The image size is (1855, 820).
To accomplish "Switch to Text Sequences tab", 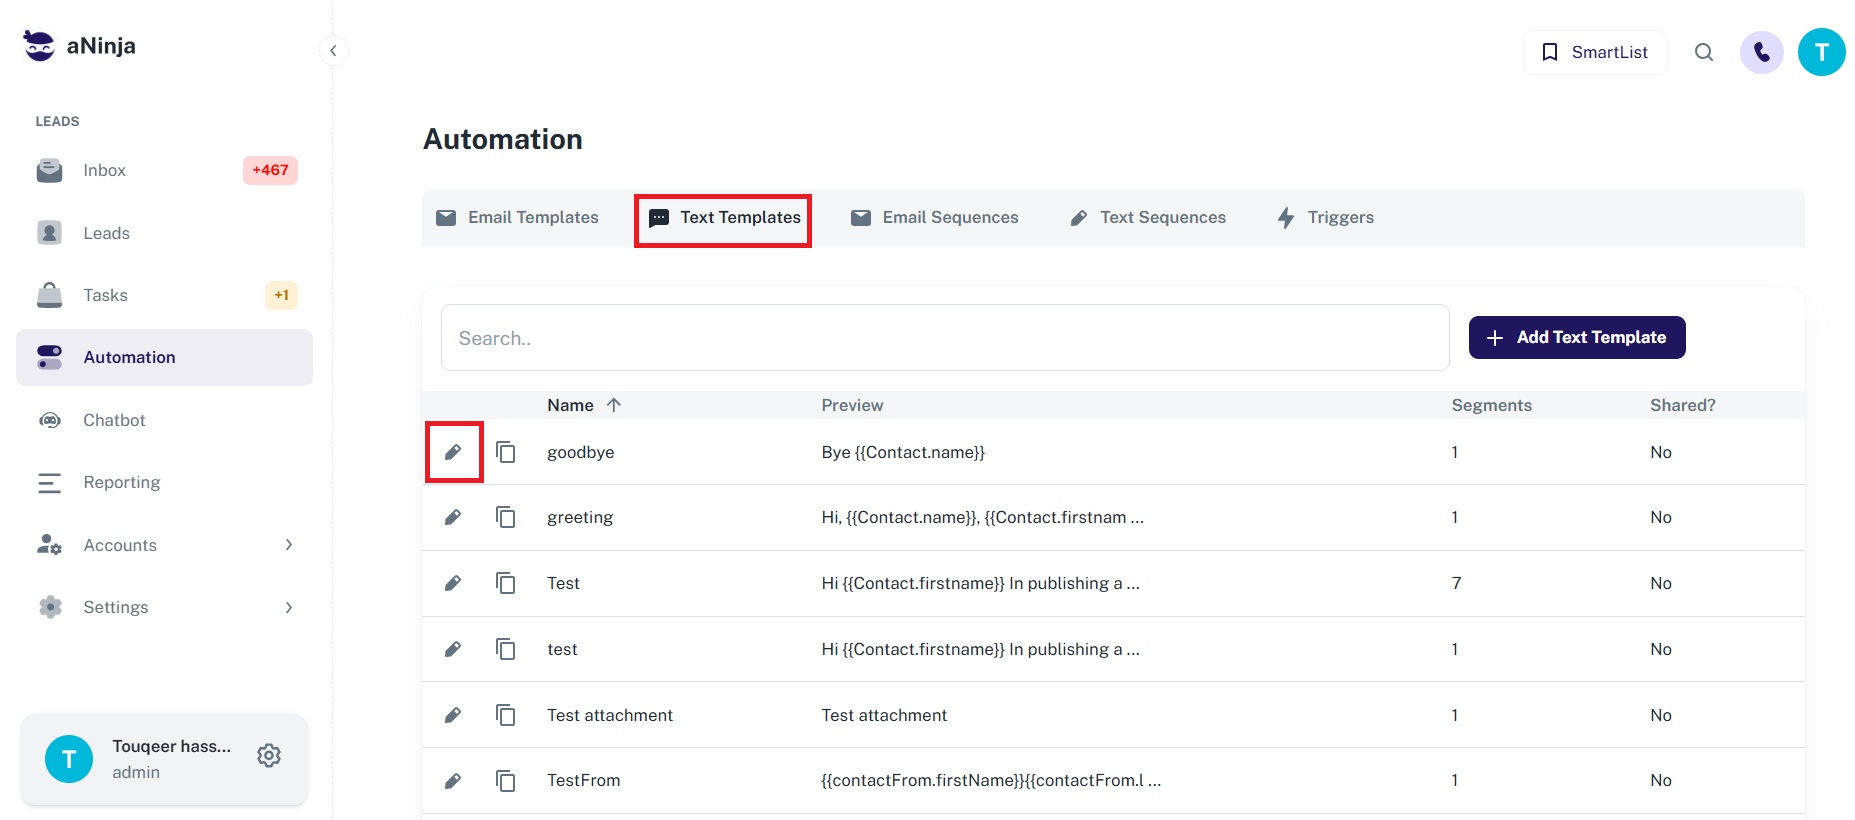I will (1148, 218).
